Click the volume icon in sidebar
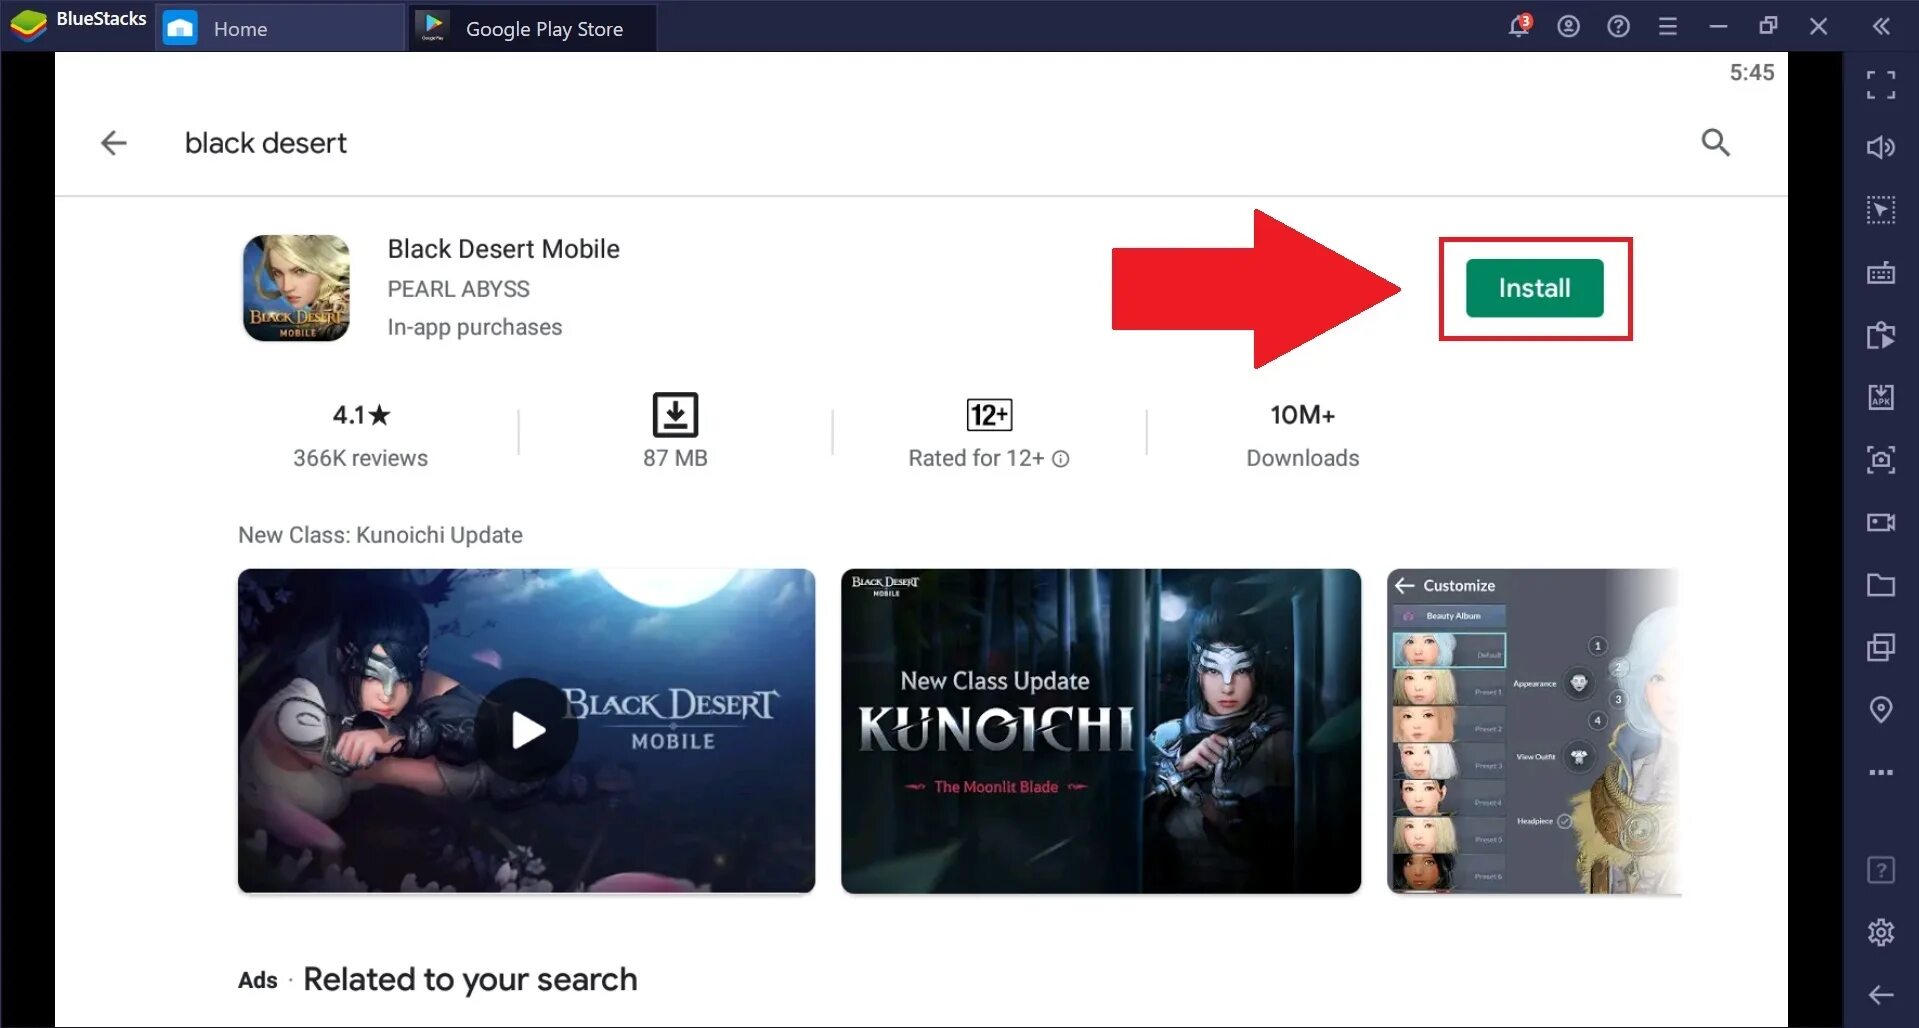 pyautogui.click(x=1880, y=148)
